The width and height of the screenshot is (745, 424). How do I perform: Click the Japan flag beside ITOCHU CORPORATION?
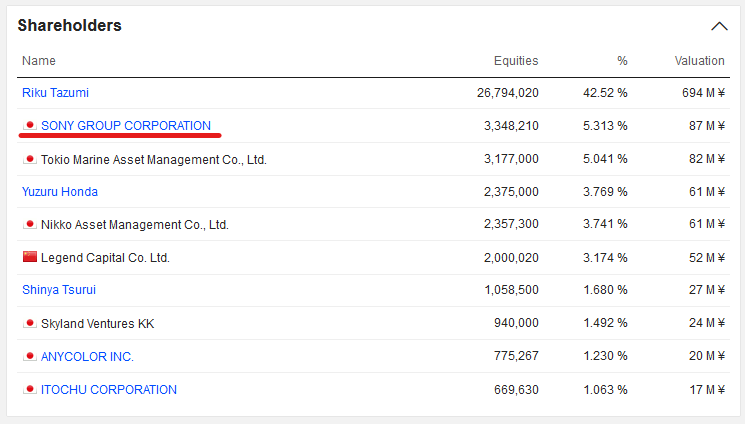tap(30, 390)
